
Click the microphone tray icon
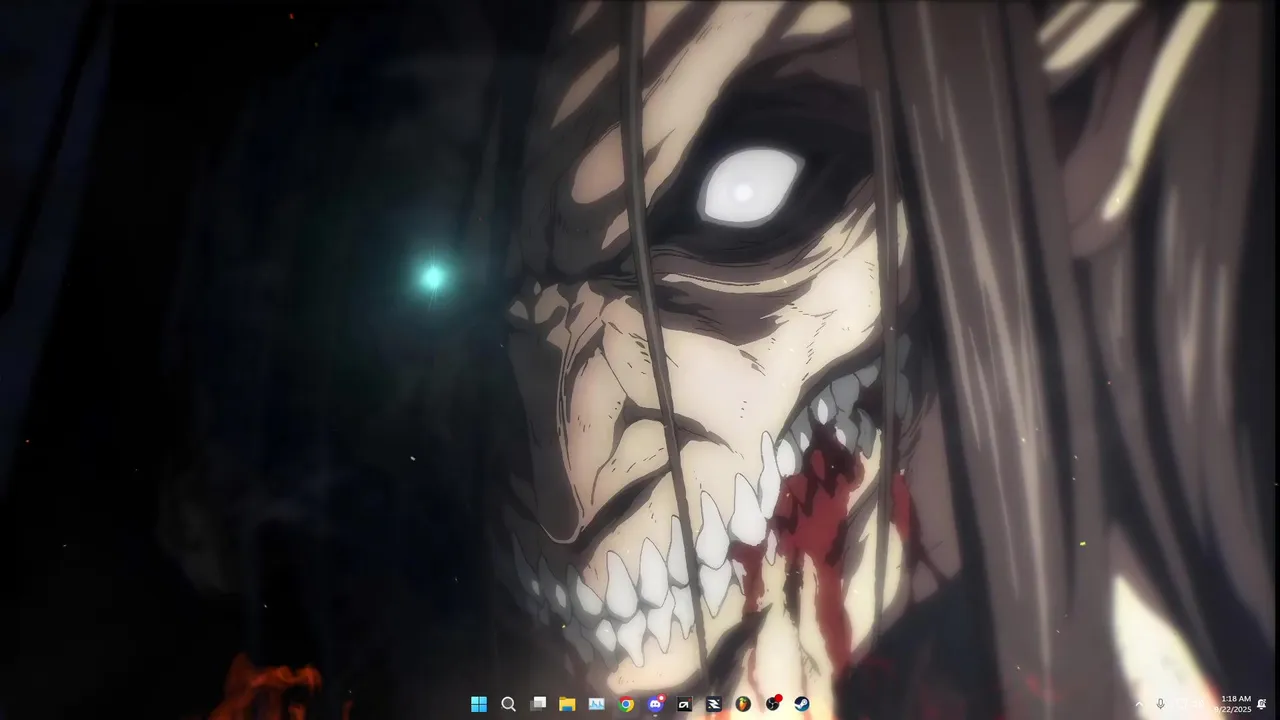[1160, 704]
